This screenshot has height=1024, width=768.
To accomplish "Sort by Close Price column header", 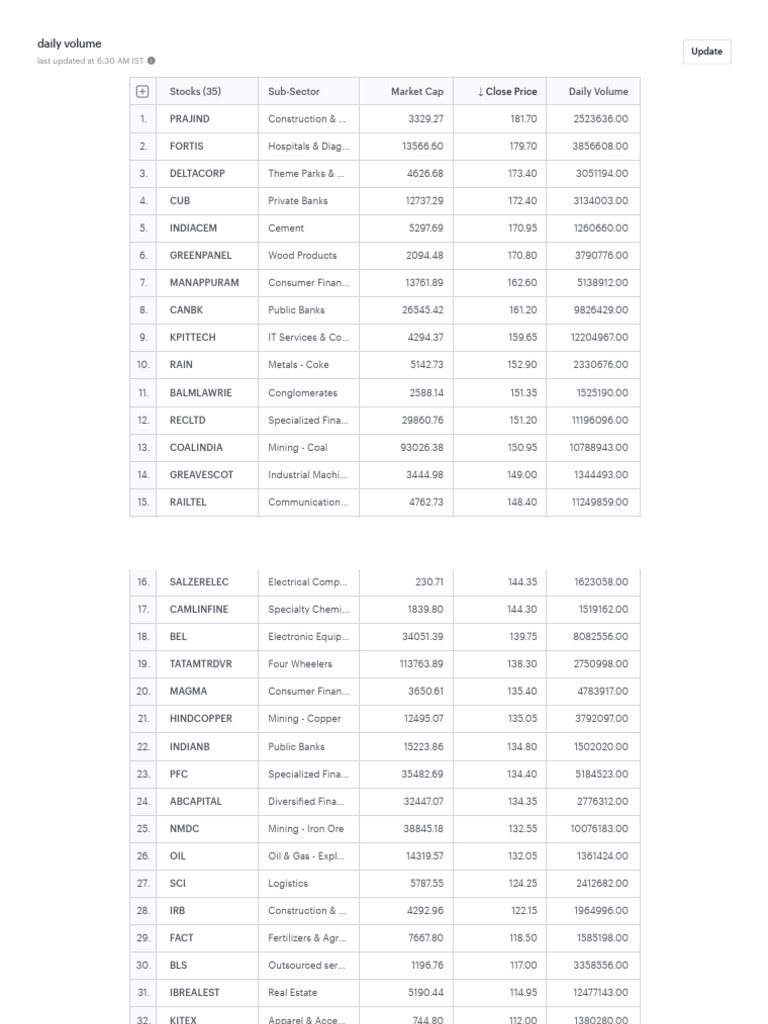I will 507,91.
